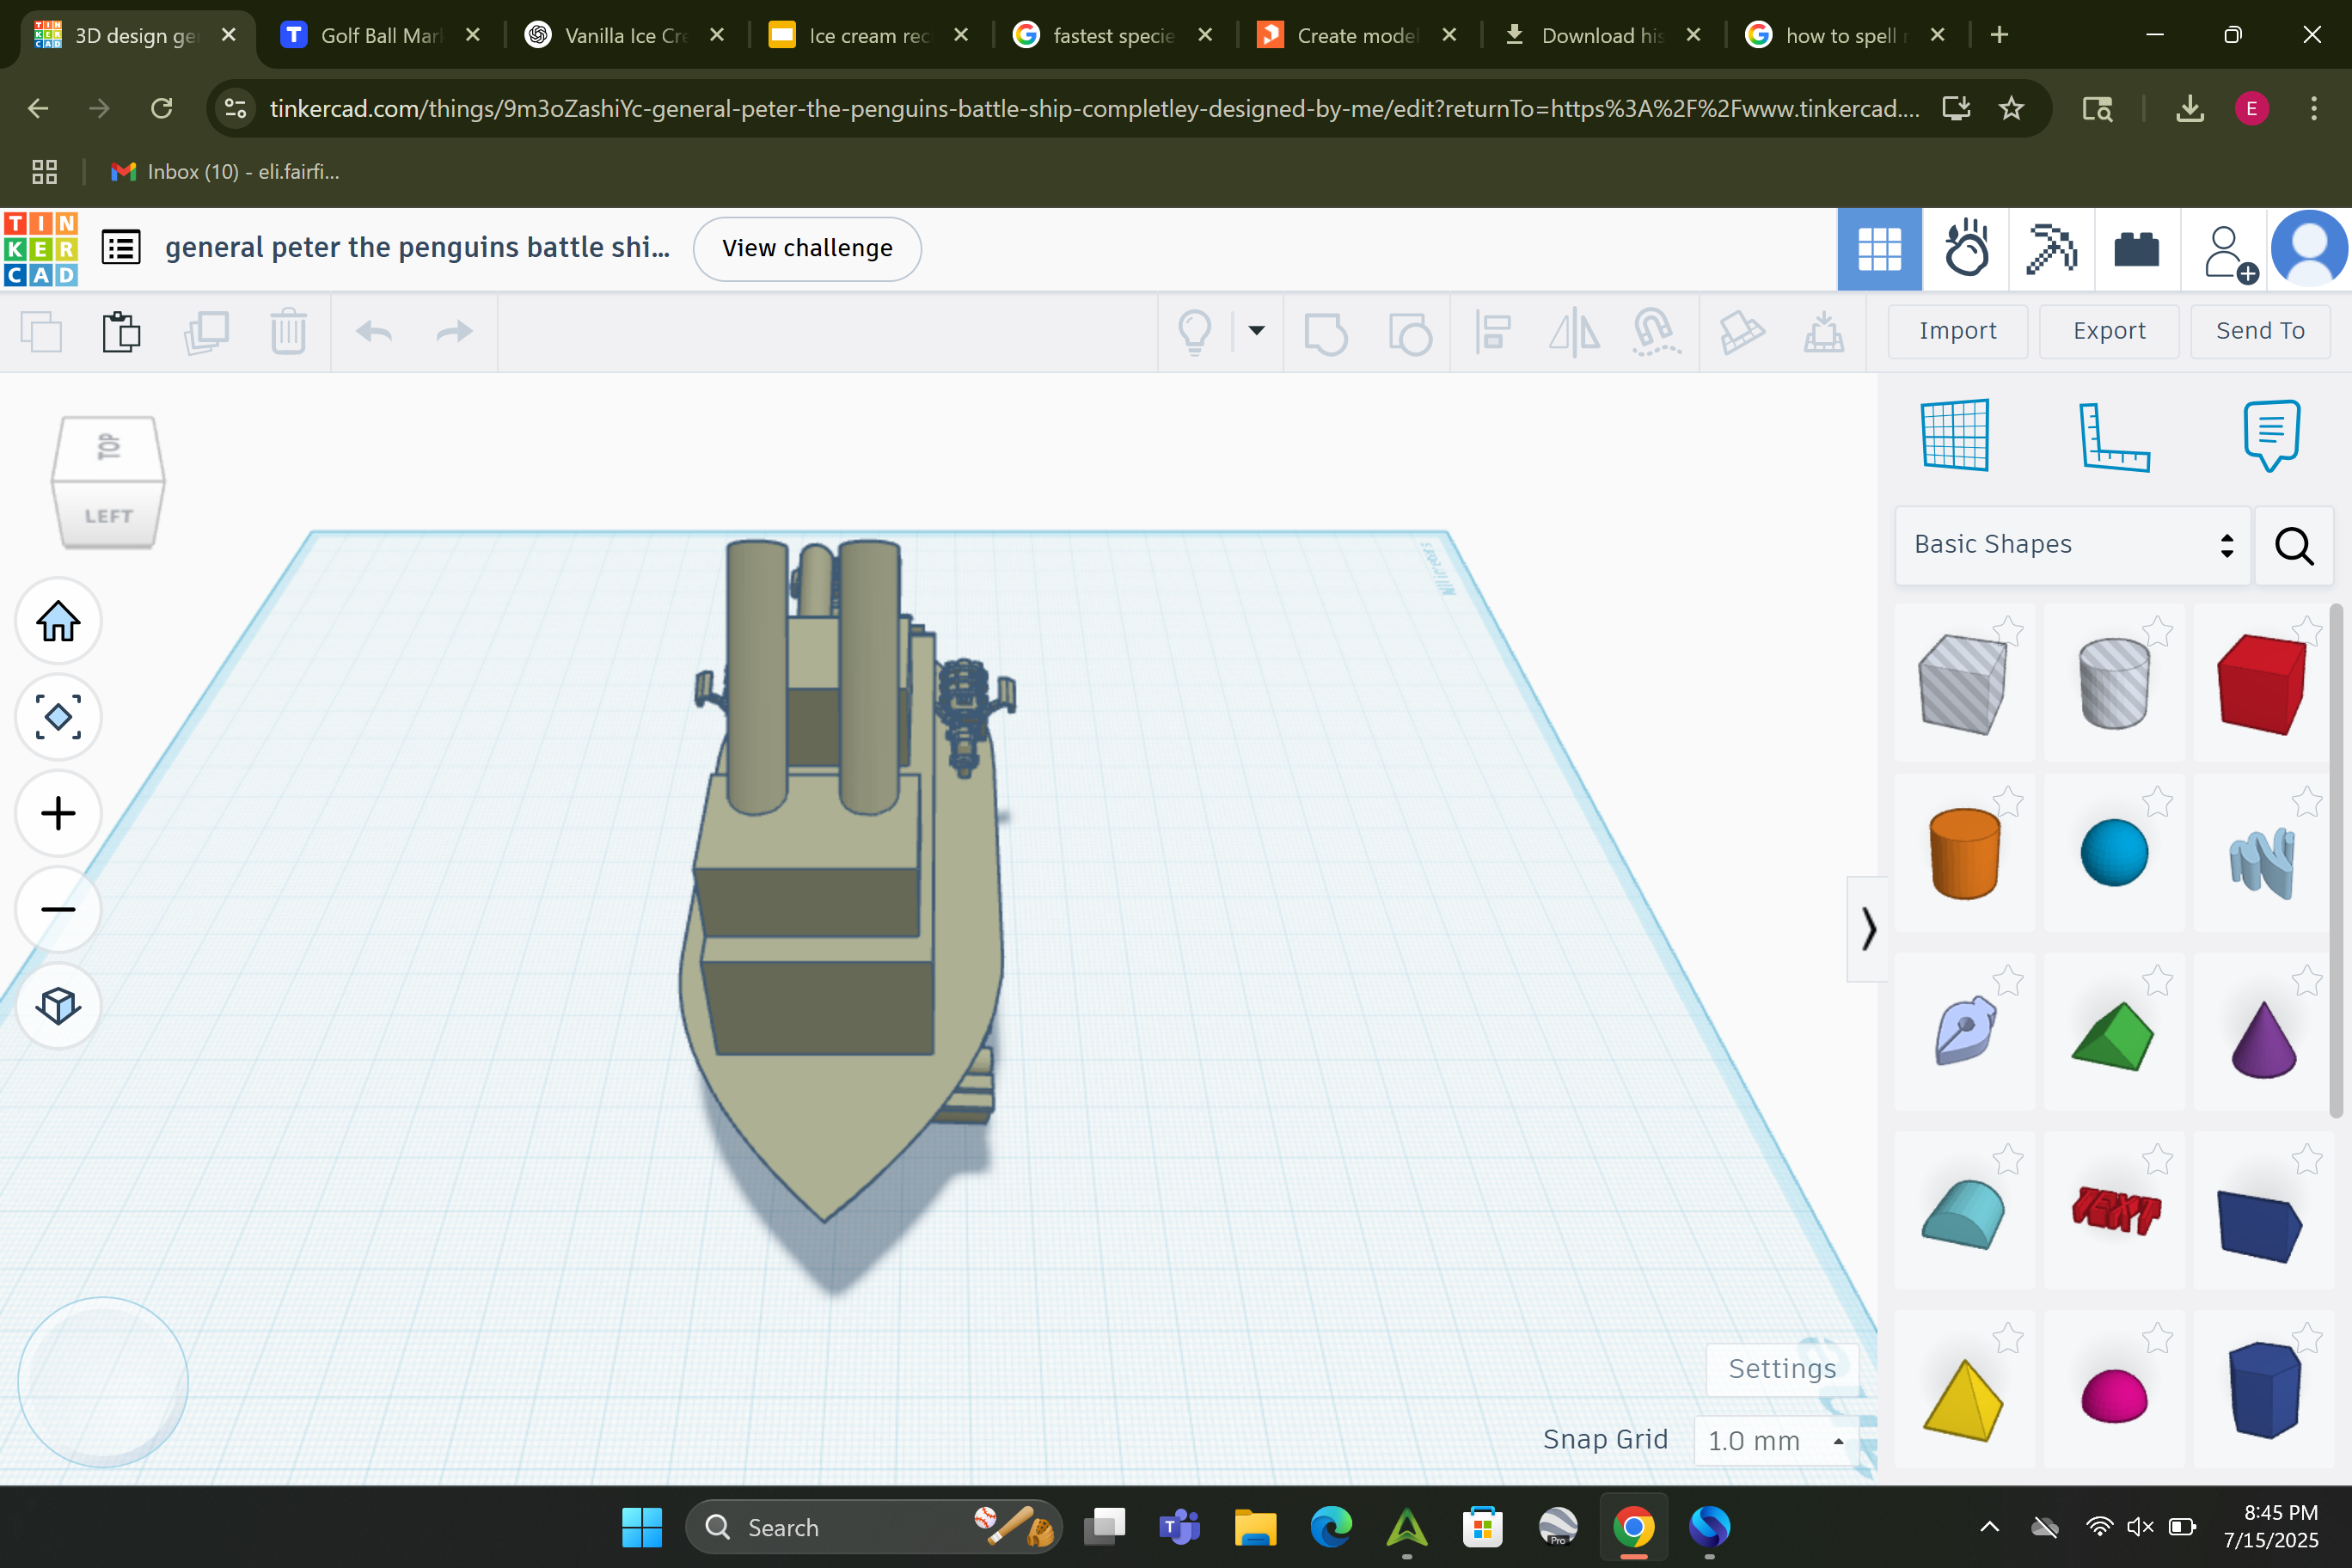Pick the orange Cylinder shape

pos(1964,853)
